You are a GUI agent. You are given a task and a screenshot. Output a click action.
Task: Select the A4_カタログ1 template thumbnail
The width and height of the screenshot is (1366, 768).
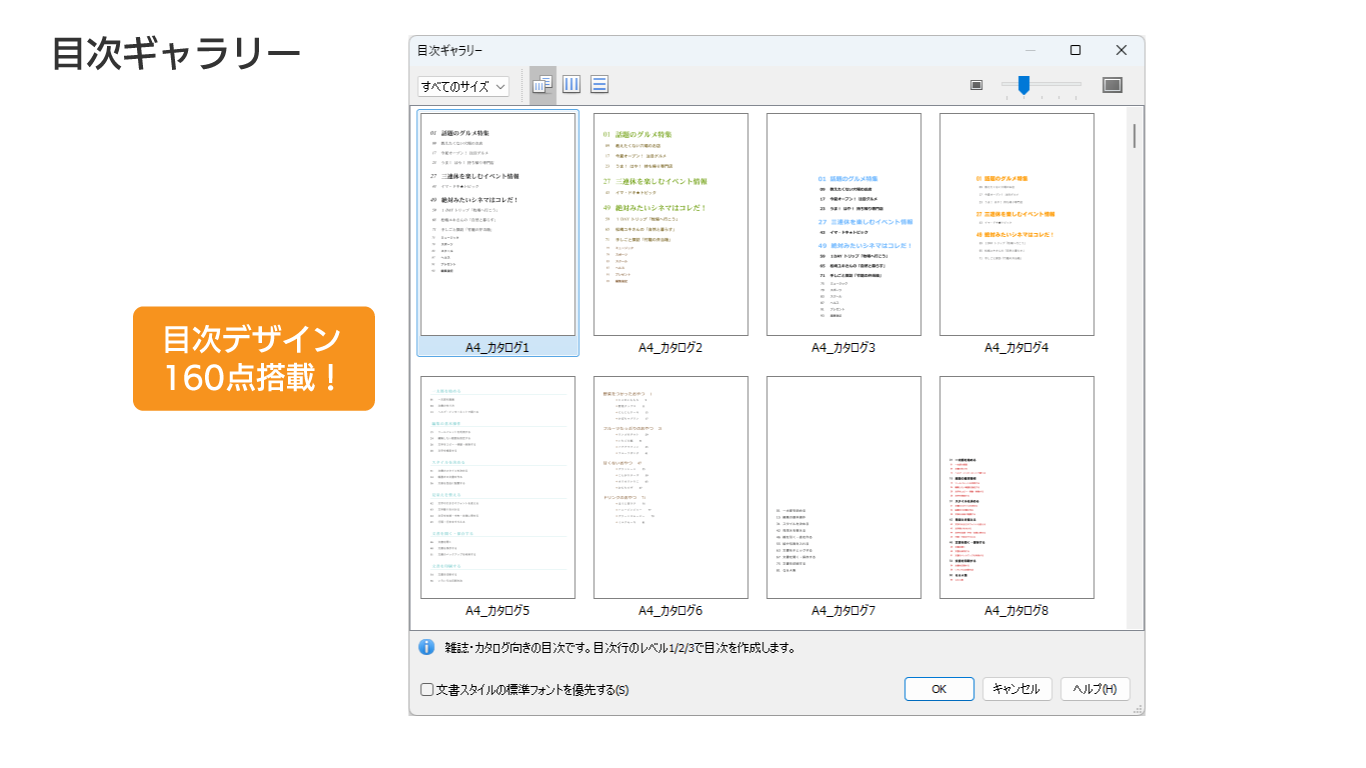(497, 225)
